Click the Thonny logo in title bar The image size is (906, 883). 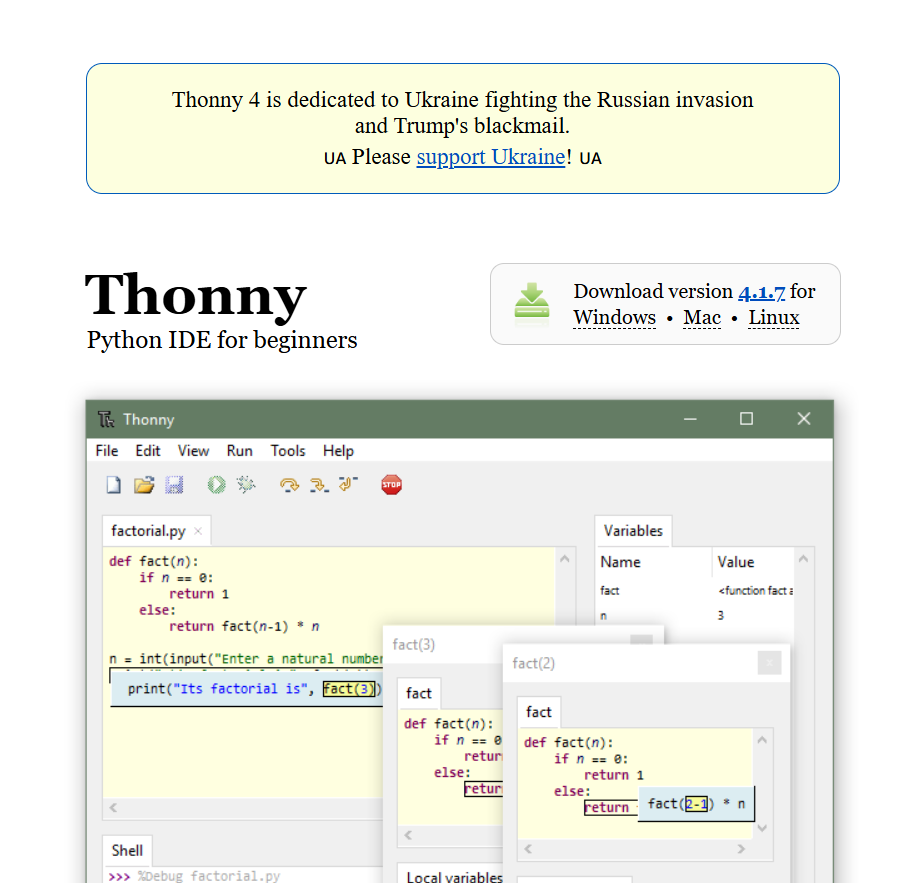pyautogui.click(x=106, y=420)
